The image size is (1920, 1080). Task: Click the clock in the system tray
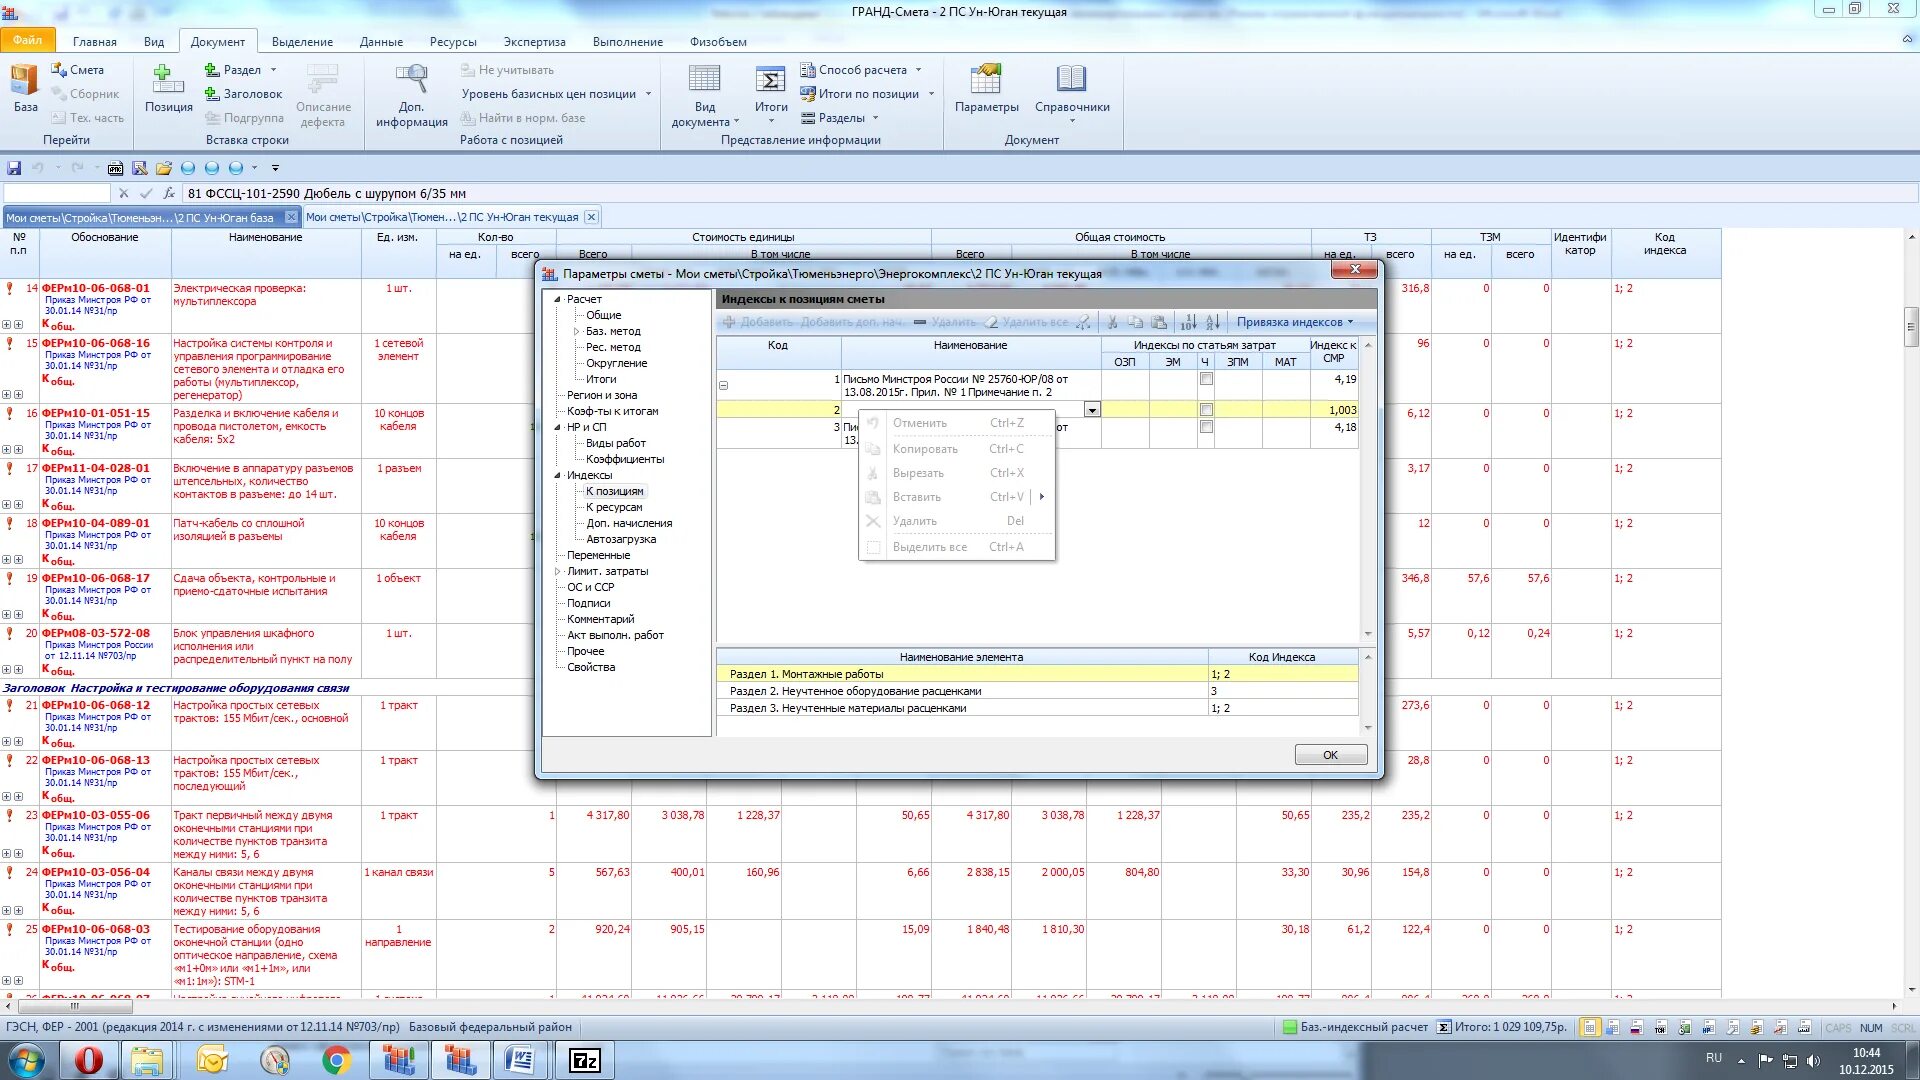pos(1866,1061)
